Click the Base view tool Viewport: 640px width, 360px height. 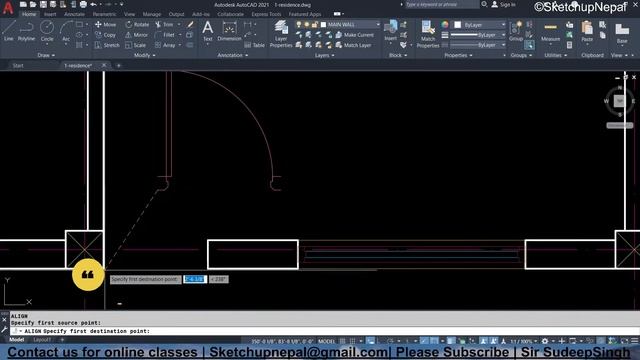coord(622,33)
